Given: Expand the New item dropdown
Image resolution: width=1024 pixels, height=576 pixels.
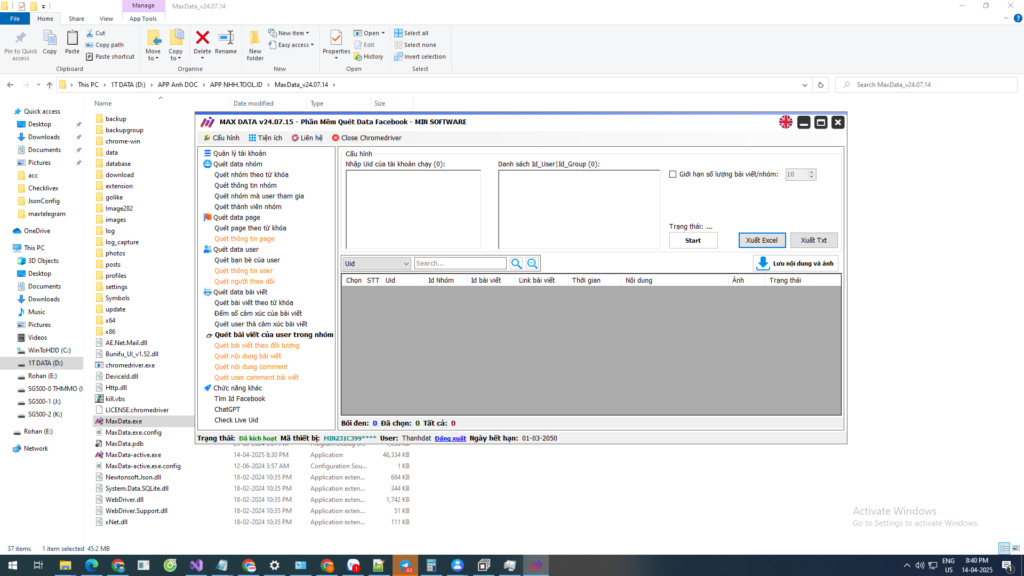Looking at the screenshot, I should [x=294, y=33].
